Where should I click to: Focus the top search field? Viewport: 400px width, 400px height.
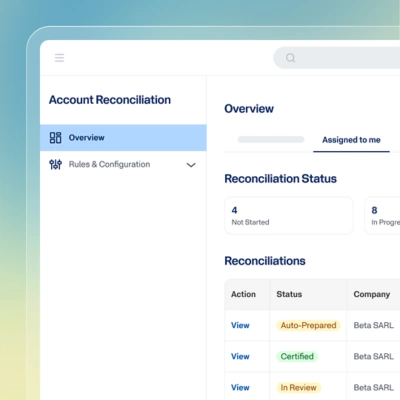tap(337, 58)
